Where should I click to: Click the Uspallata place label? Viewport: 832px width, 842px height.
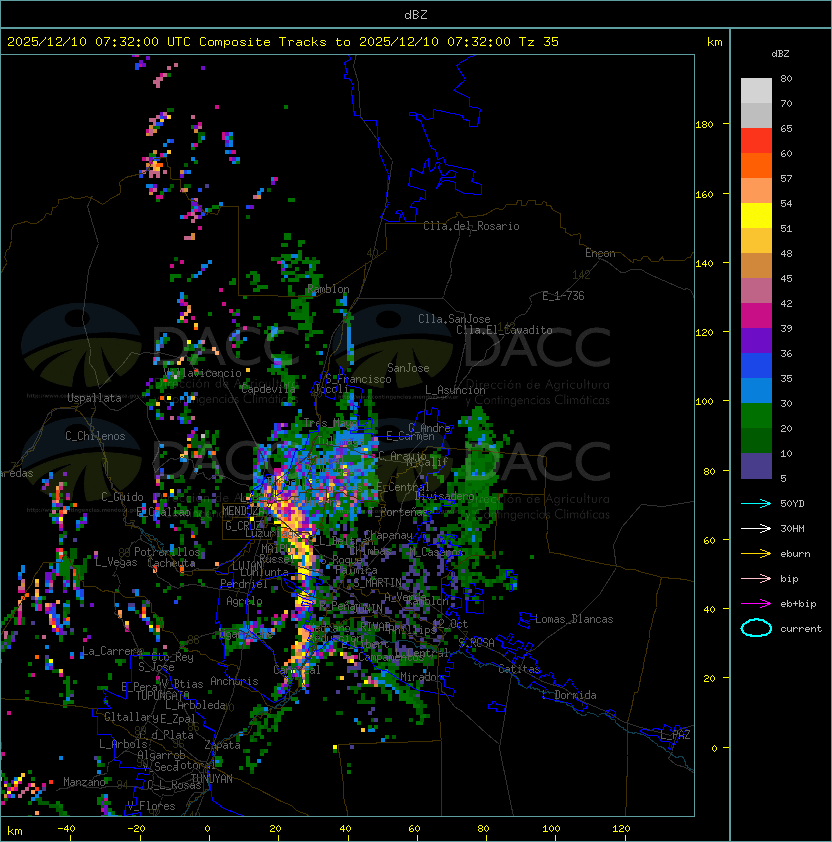click(94, 398)
